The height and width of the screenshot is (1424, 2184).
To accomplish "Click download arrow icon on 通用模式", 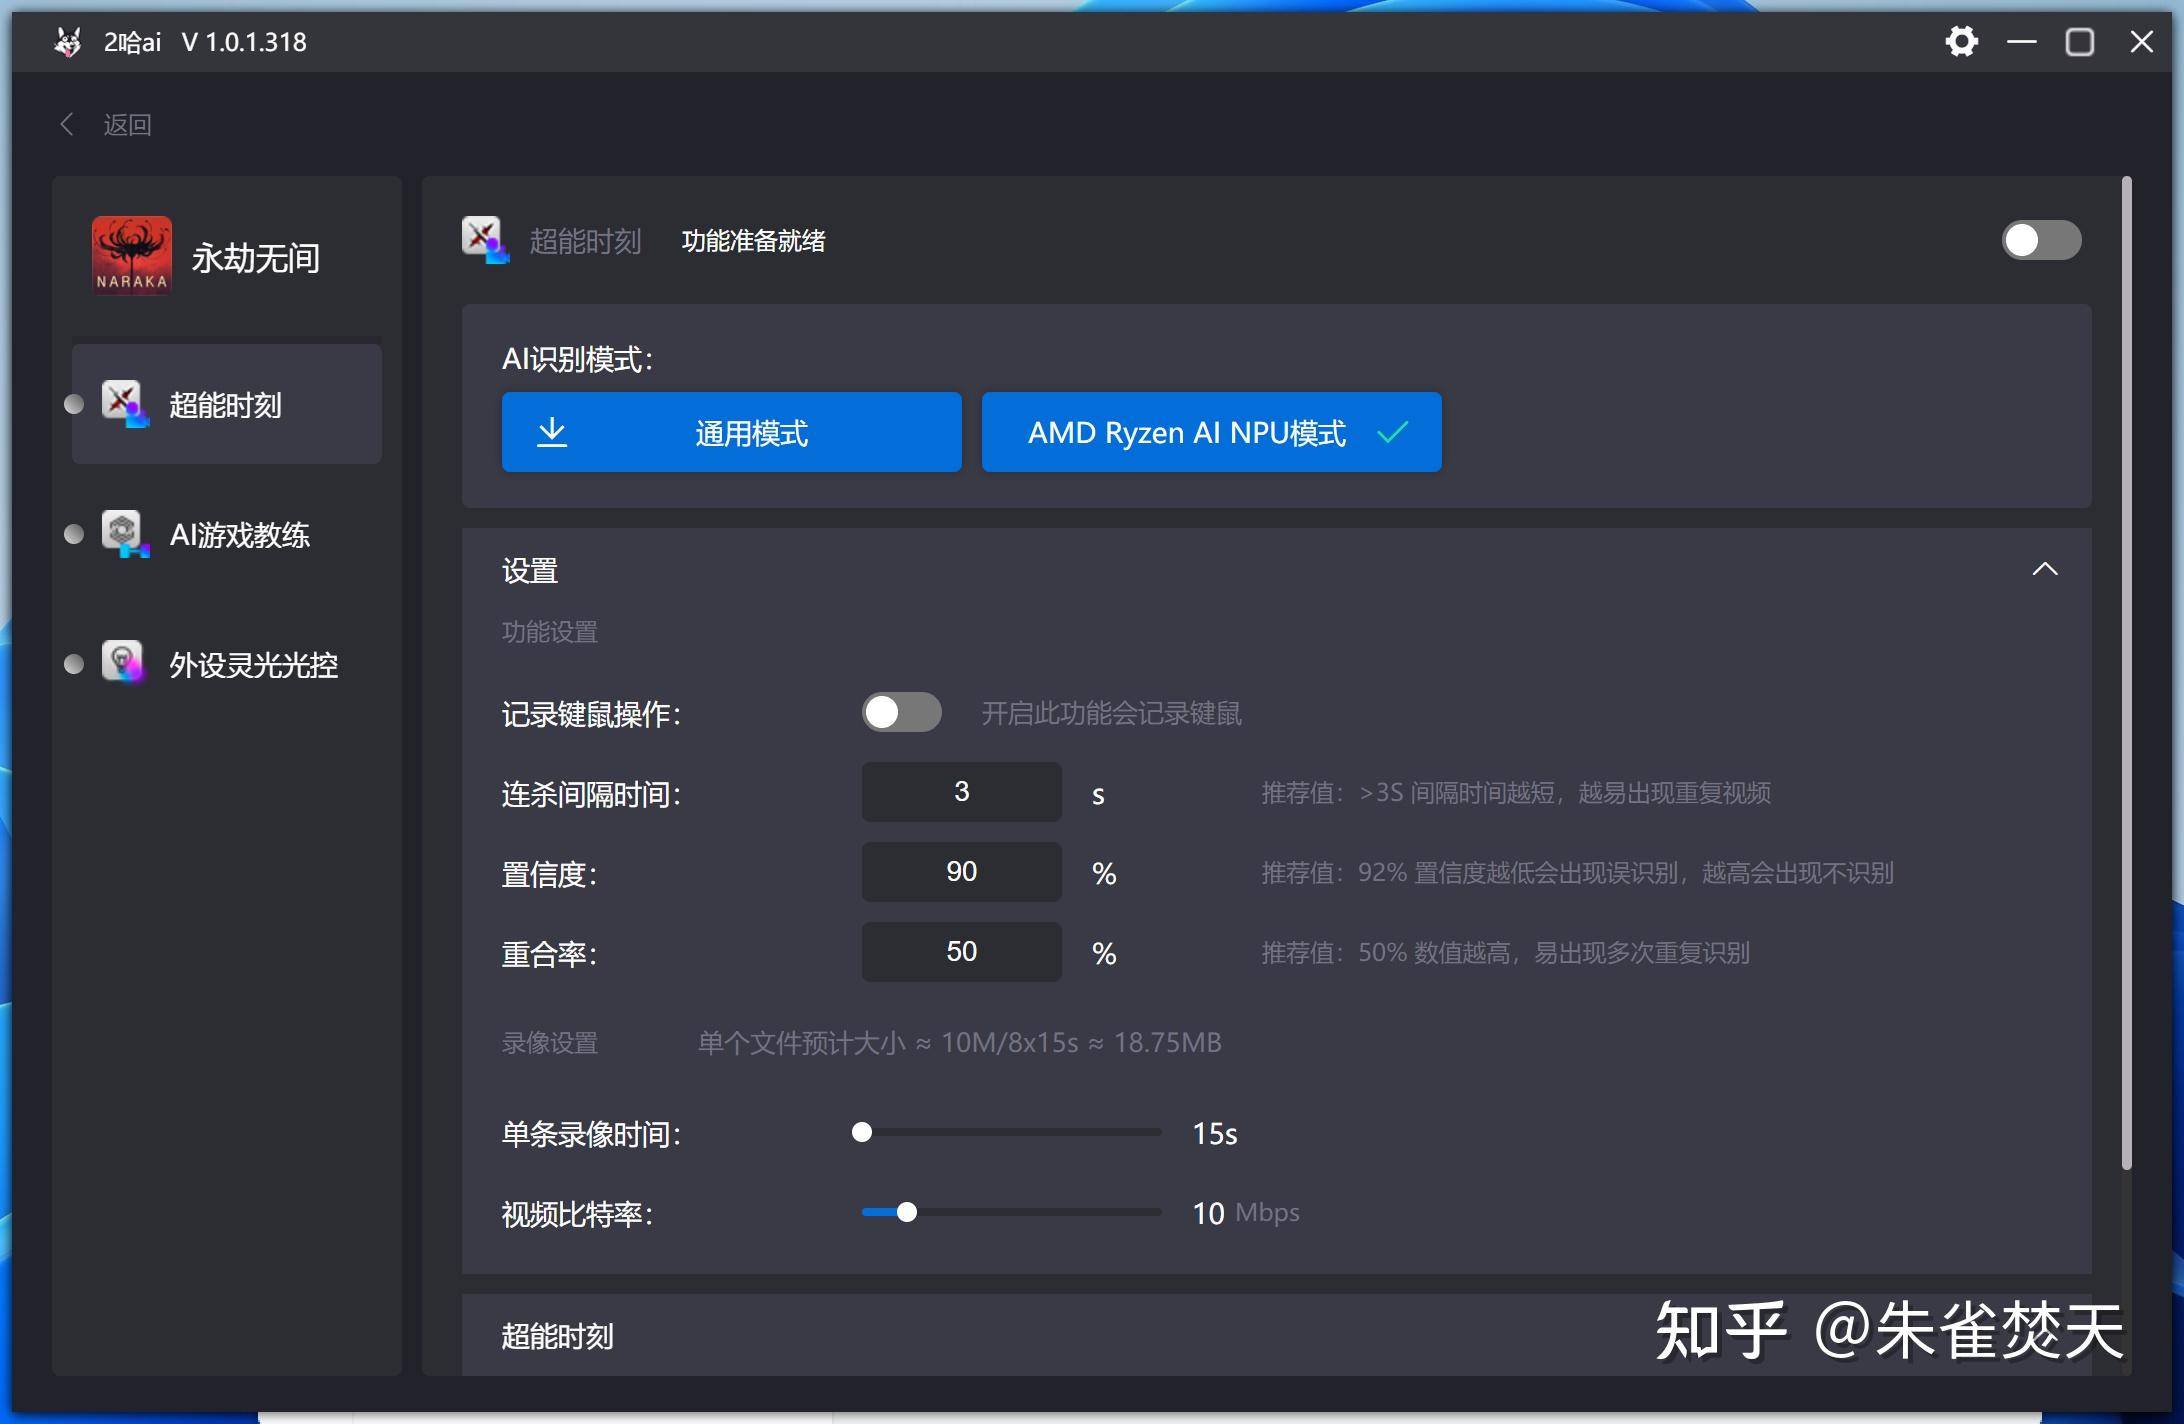I will 552,432.
